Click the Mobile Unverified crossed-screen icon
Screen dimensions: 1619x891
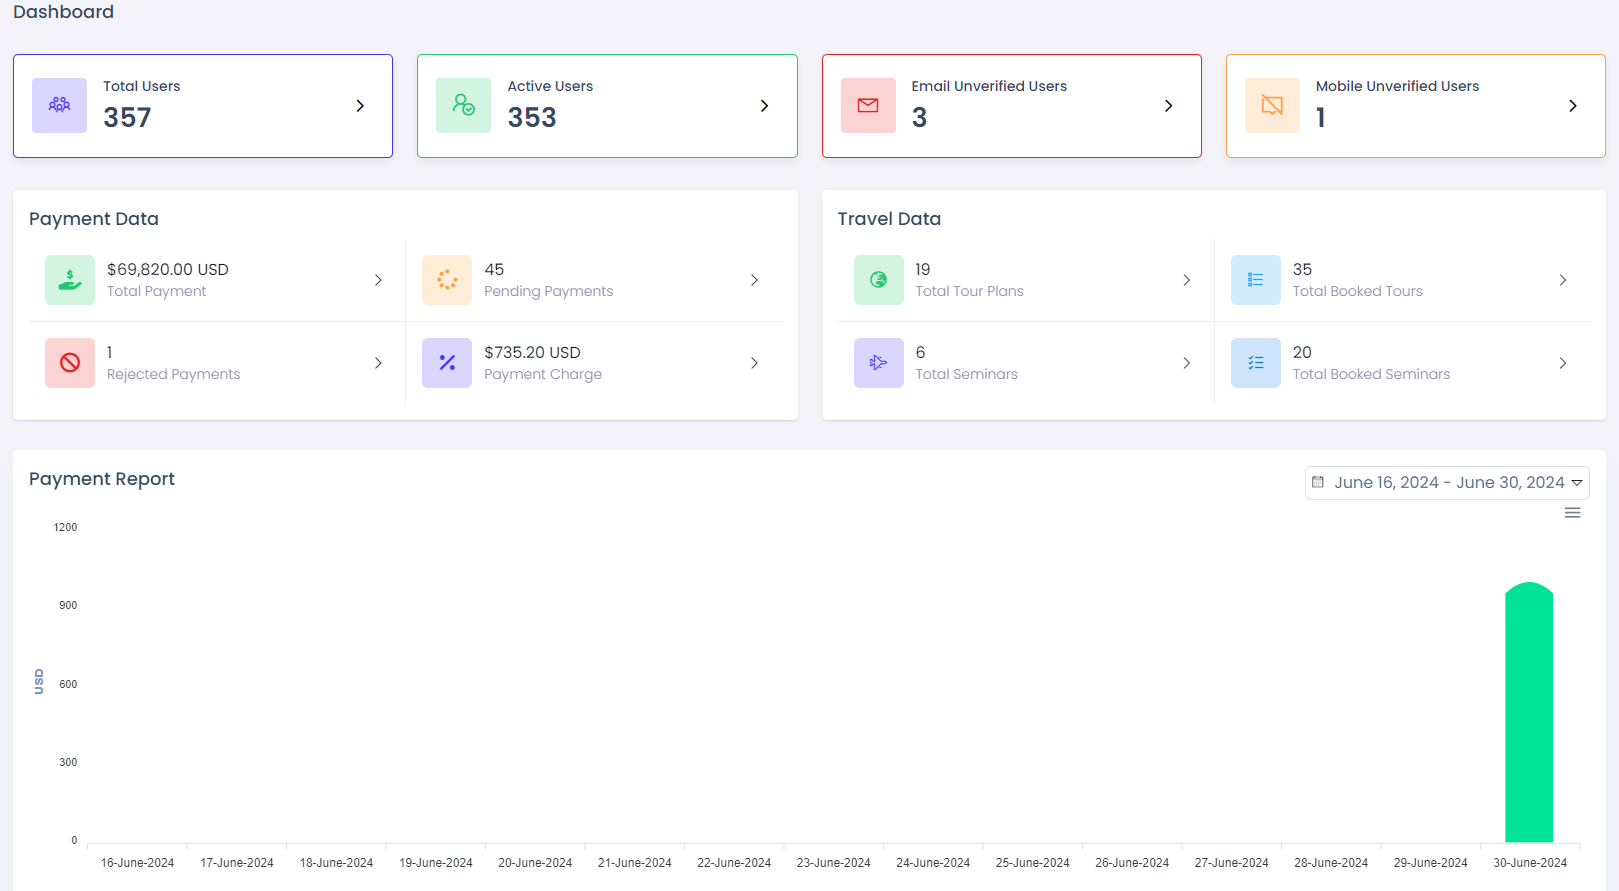pyautogui.click(x=1272, y=105)
